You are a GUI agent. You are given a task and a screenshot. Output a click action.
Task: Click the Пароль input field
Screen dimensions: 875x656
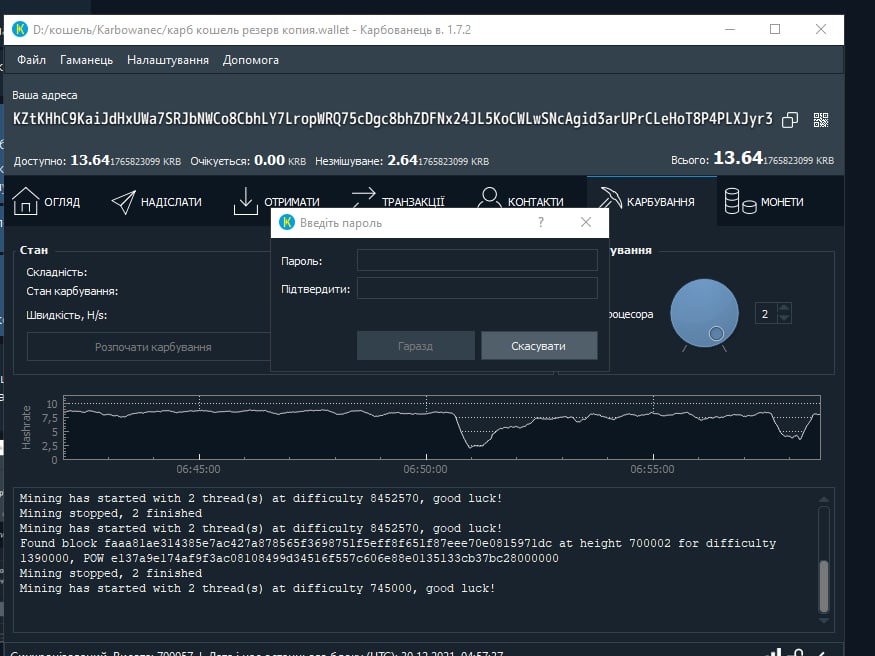tap(477, 260)
